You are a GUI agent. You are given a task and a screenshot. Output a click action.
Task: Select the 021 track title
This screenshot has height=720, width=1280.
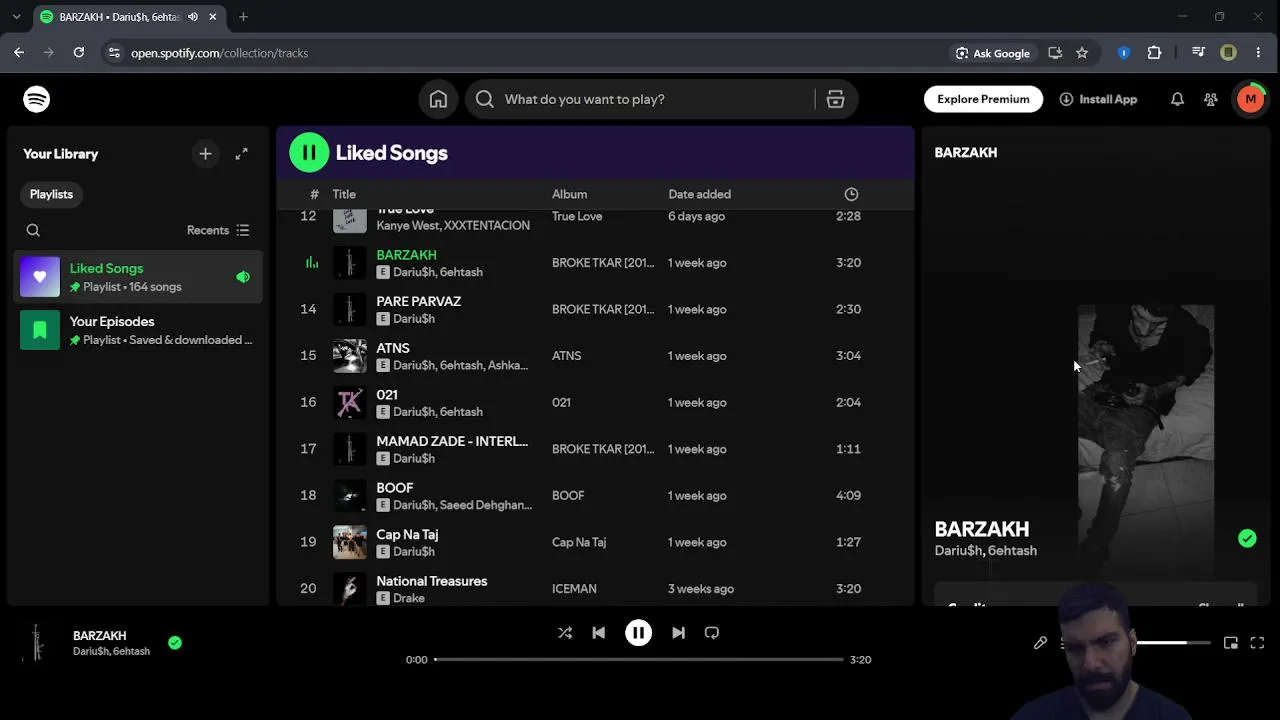pos(387,394)
